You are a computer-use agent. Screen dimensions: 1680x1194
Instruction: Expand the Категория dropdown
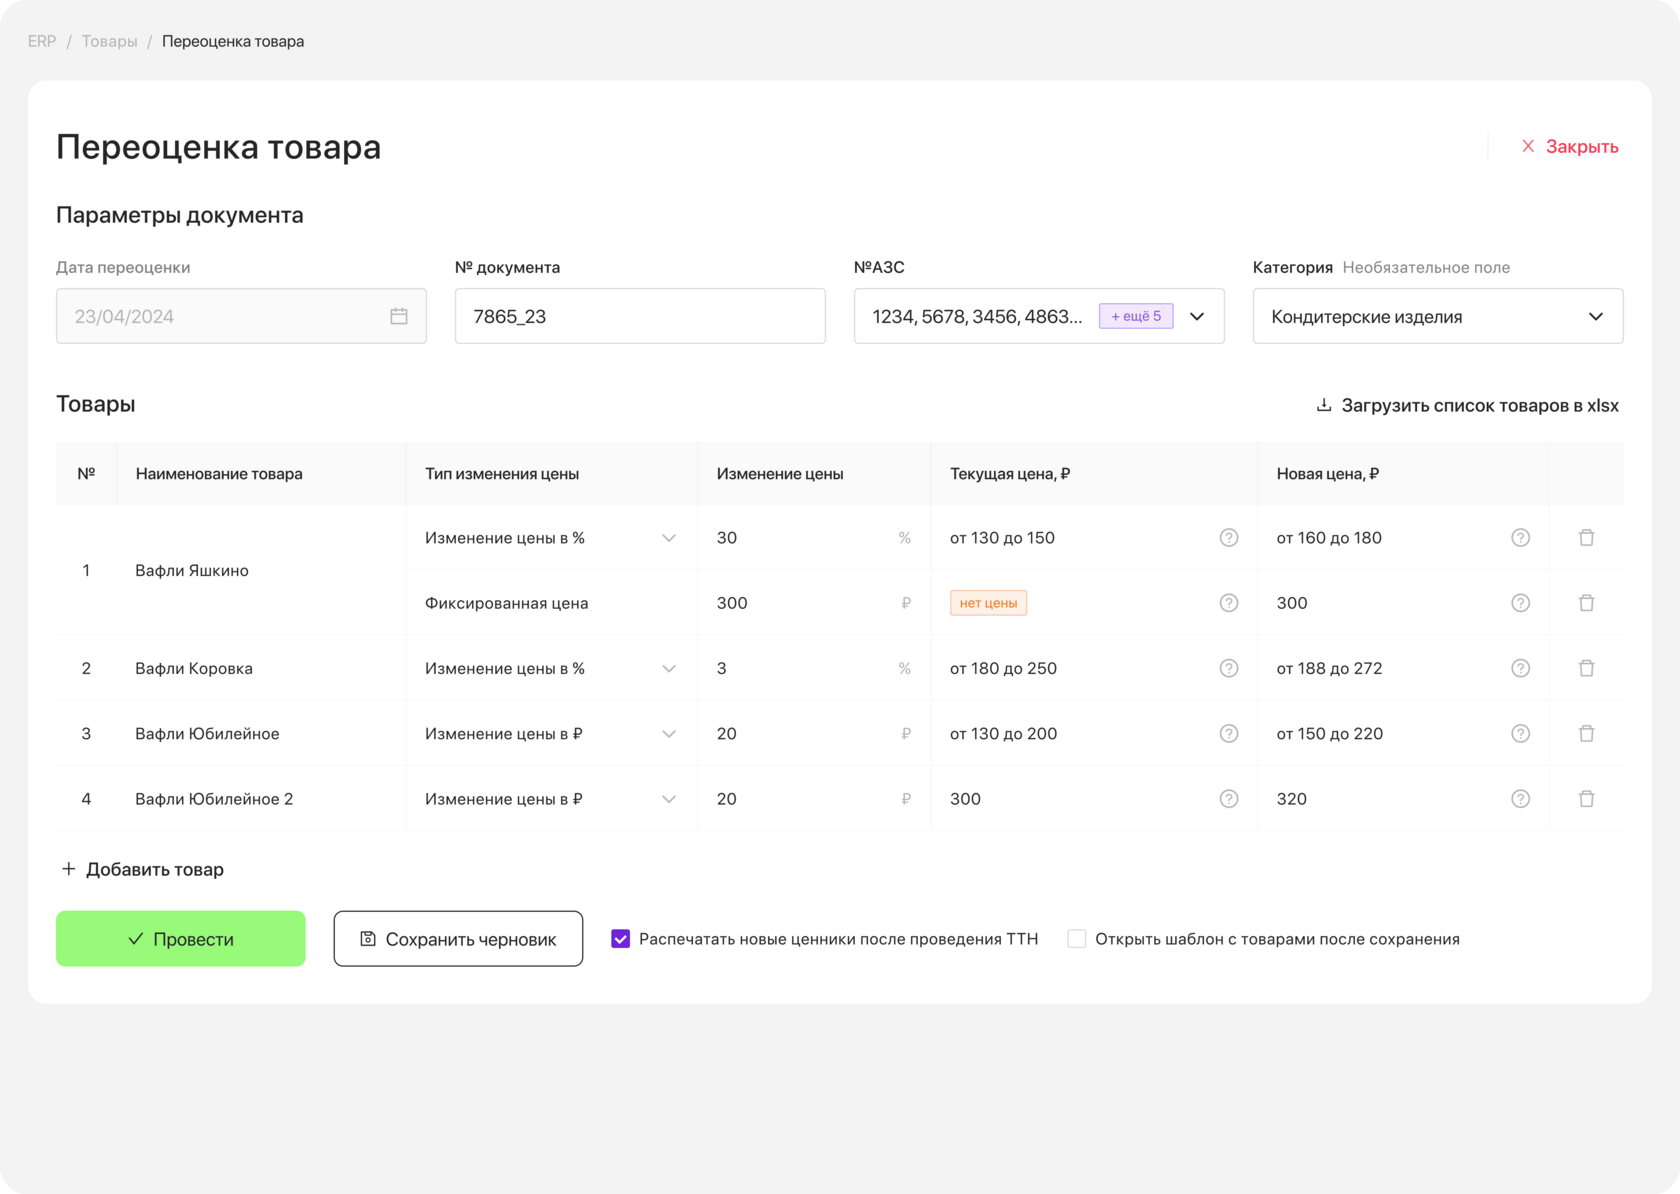coord(1596,316)
